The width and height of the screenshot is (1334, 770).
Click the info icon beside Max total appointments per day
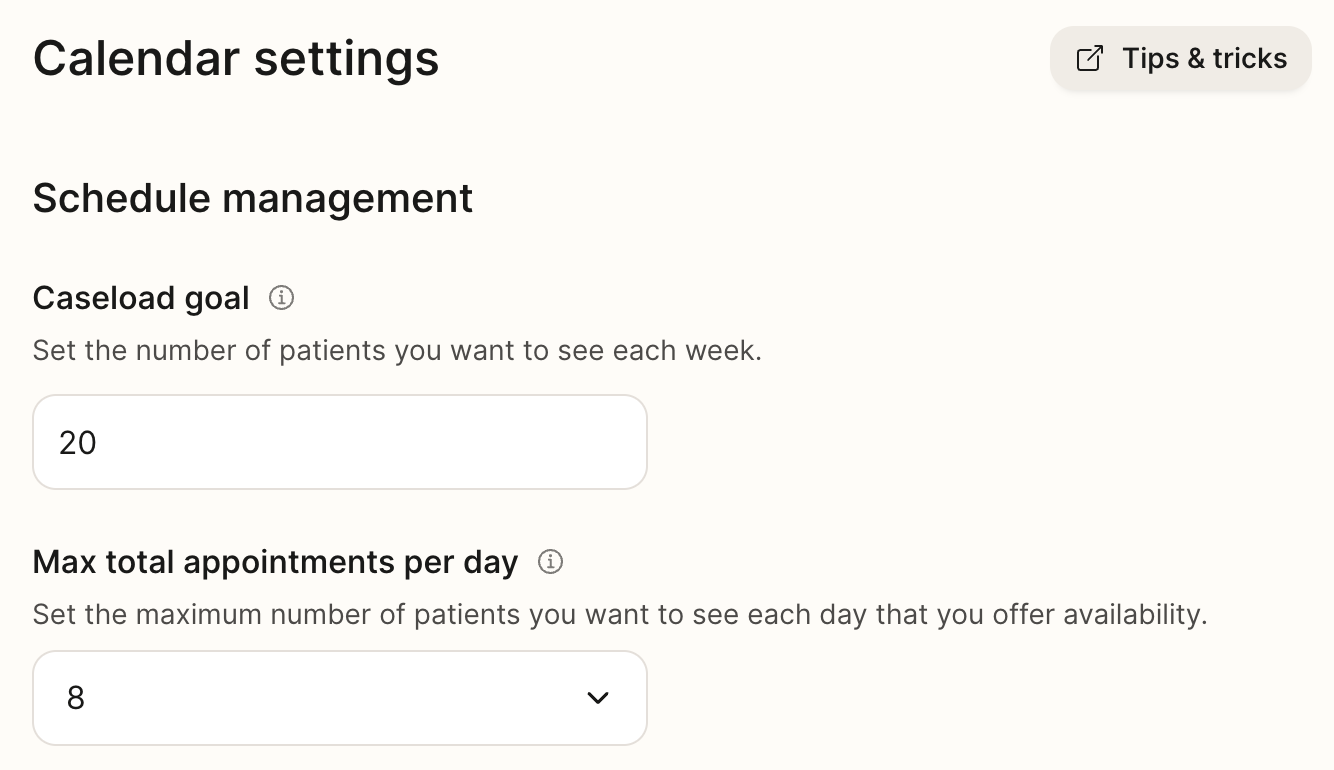coord(550,562)
